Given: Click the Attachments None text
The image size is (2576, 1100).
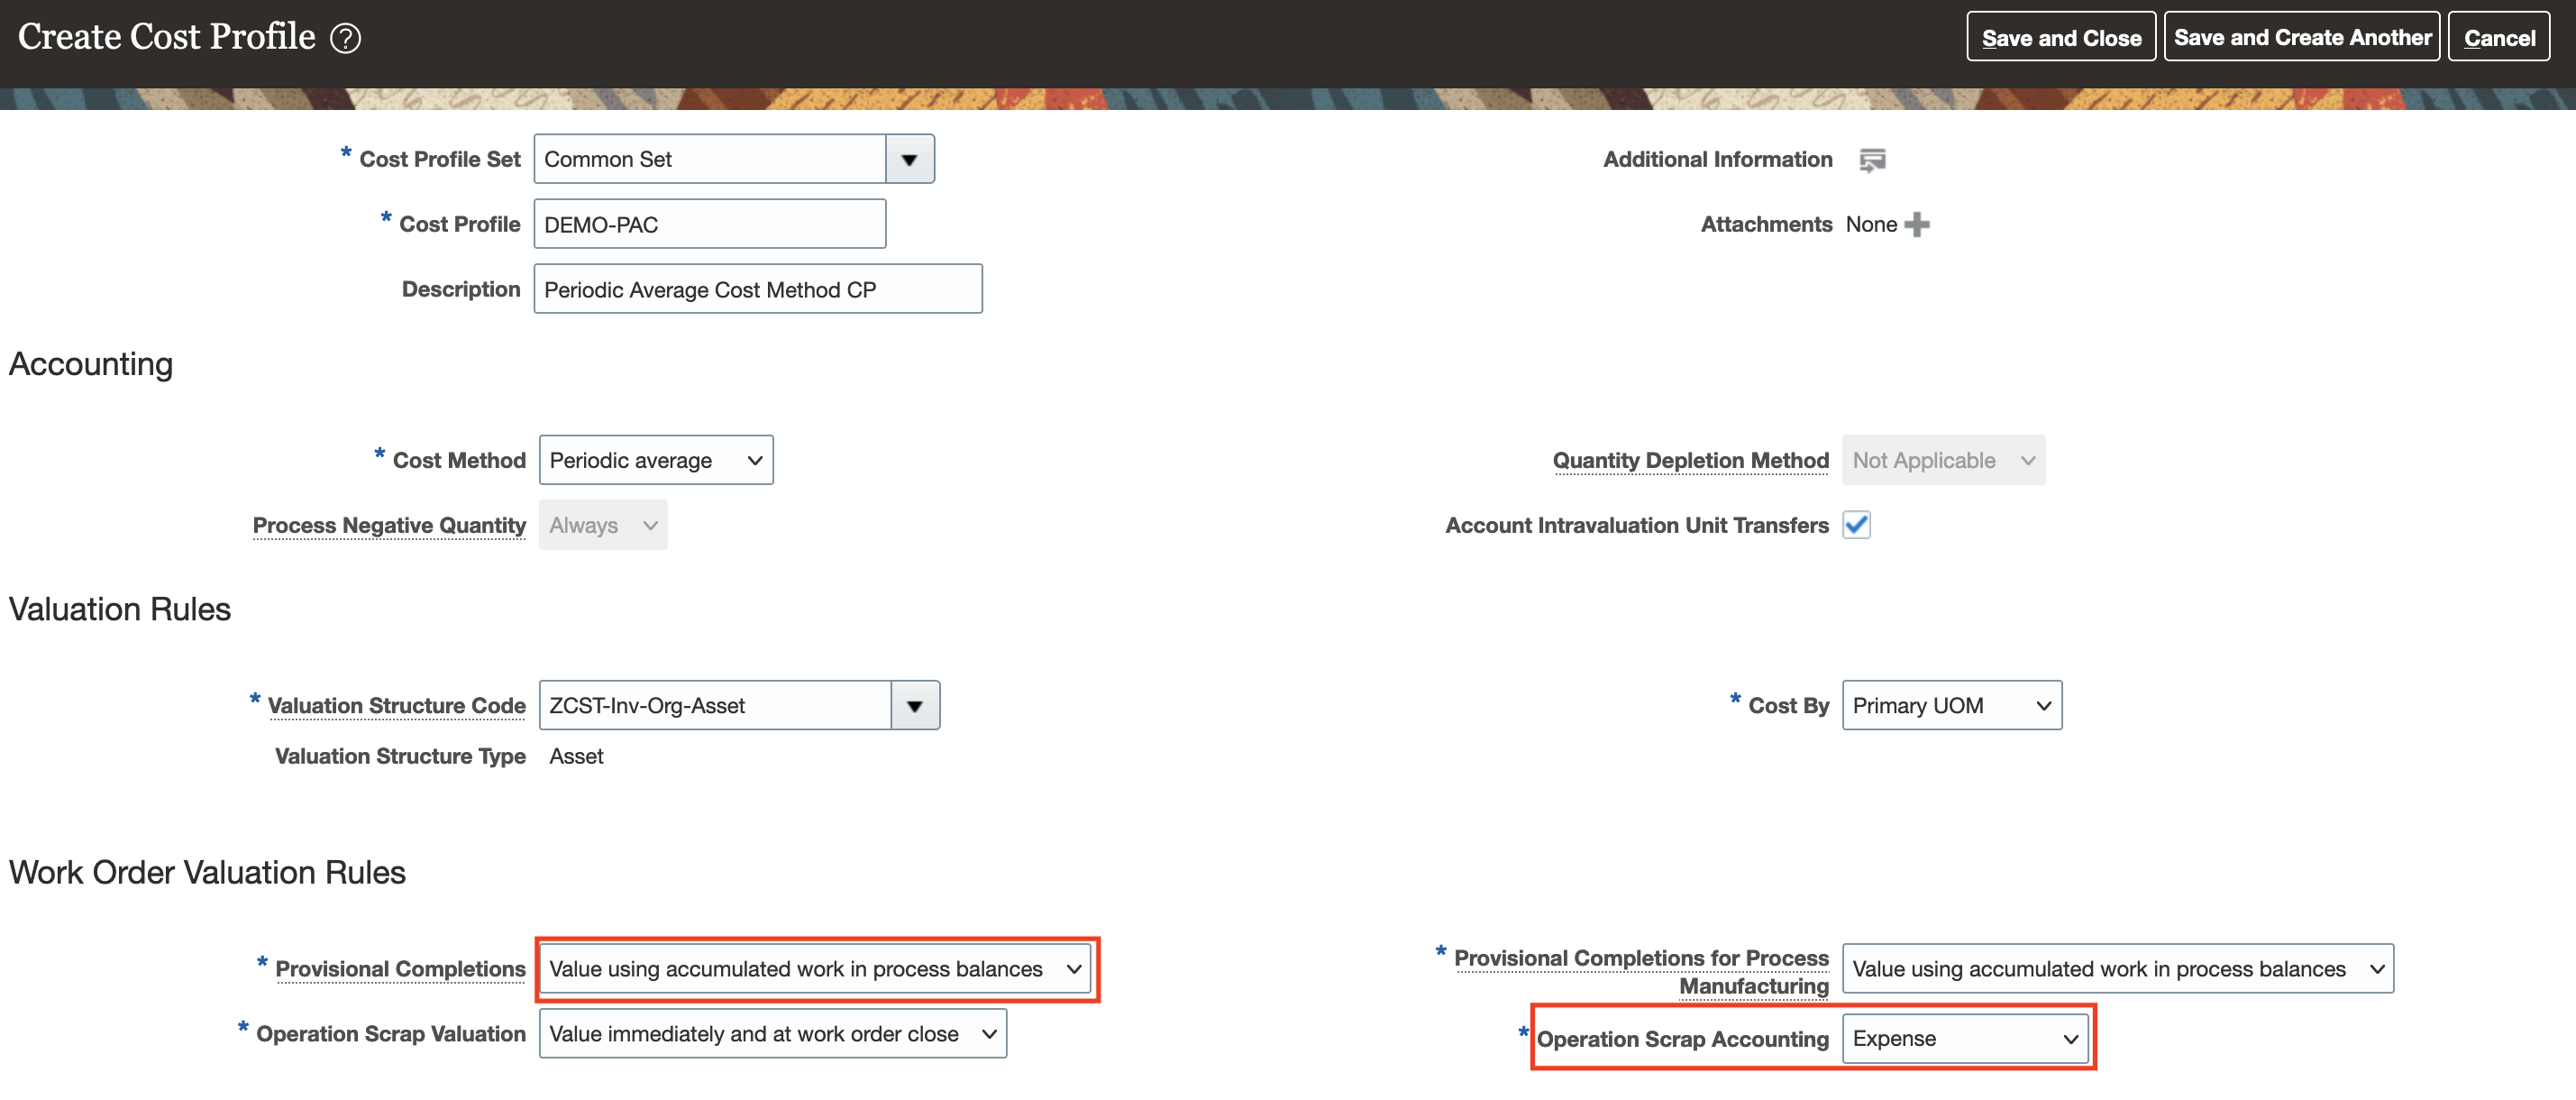Looking at the screenshot, I should (x=1871, y=225).
